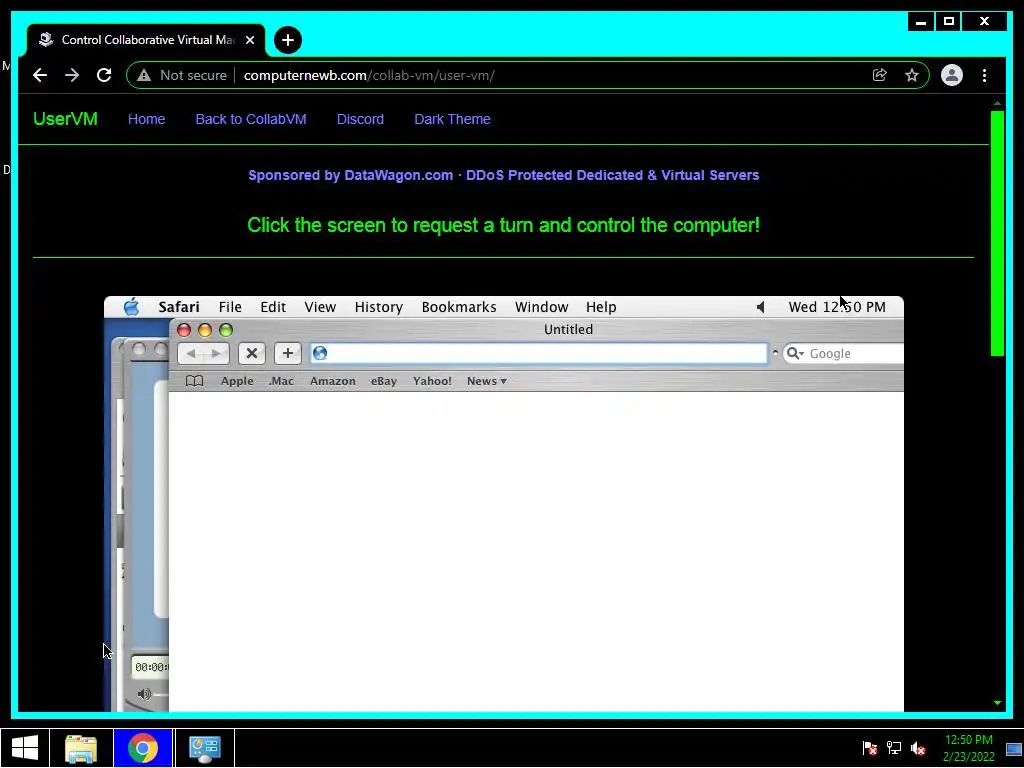Open Safari's Window menu
1024x768 pixels.
[x=541, y=307]
